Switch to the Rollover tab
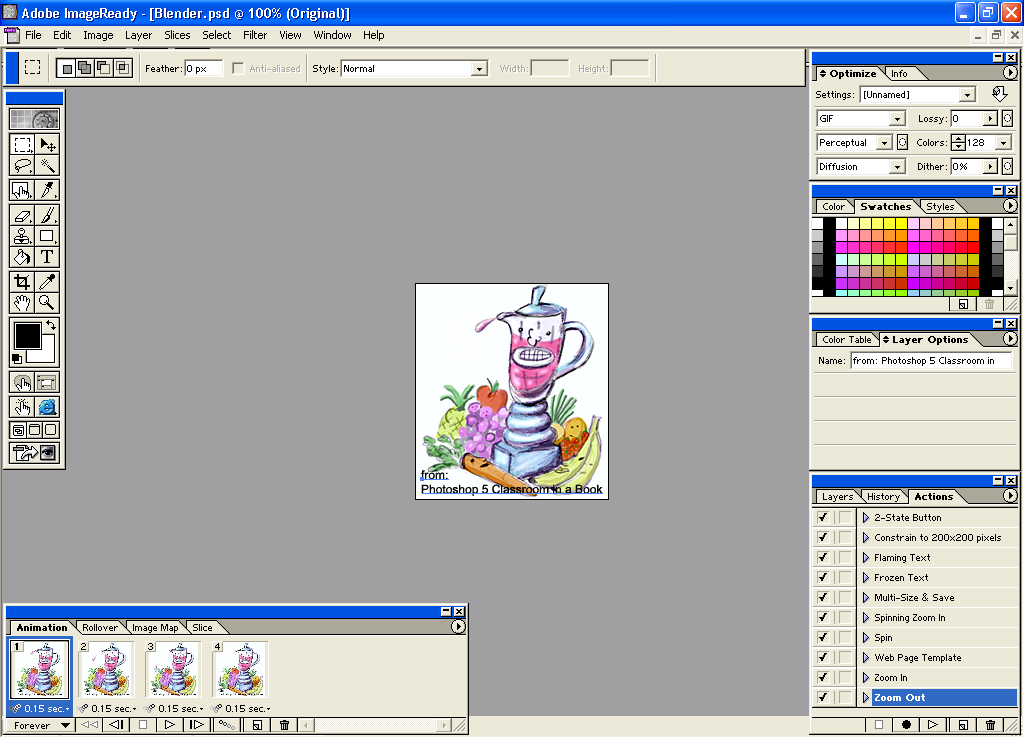 pyautogui.click(x=100, y=628)
